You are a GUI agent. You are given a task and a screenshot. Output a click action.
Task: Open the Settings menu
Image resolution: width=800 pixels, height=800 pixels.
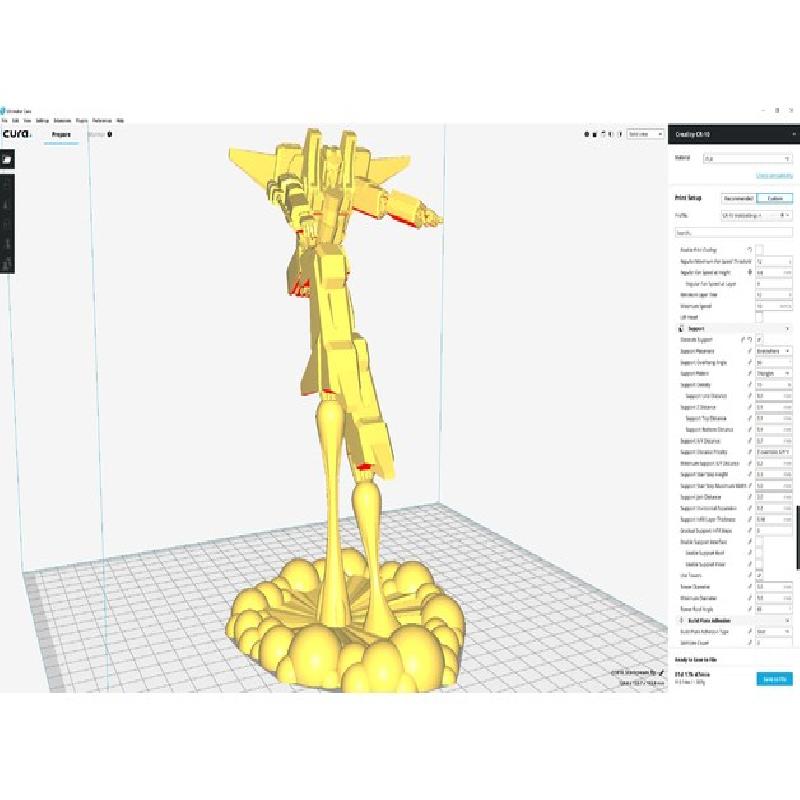42,121
